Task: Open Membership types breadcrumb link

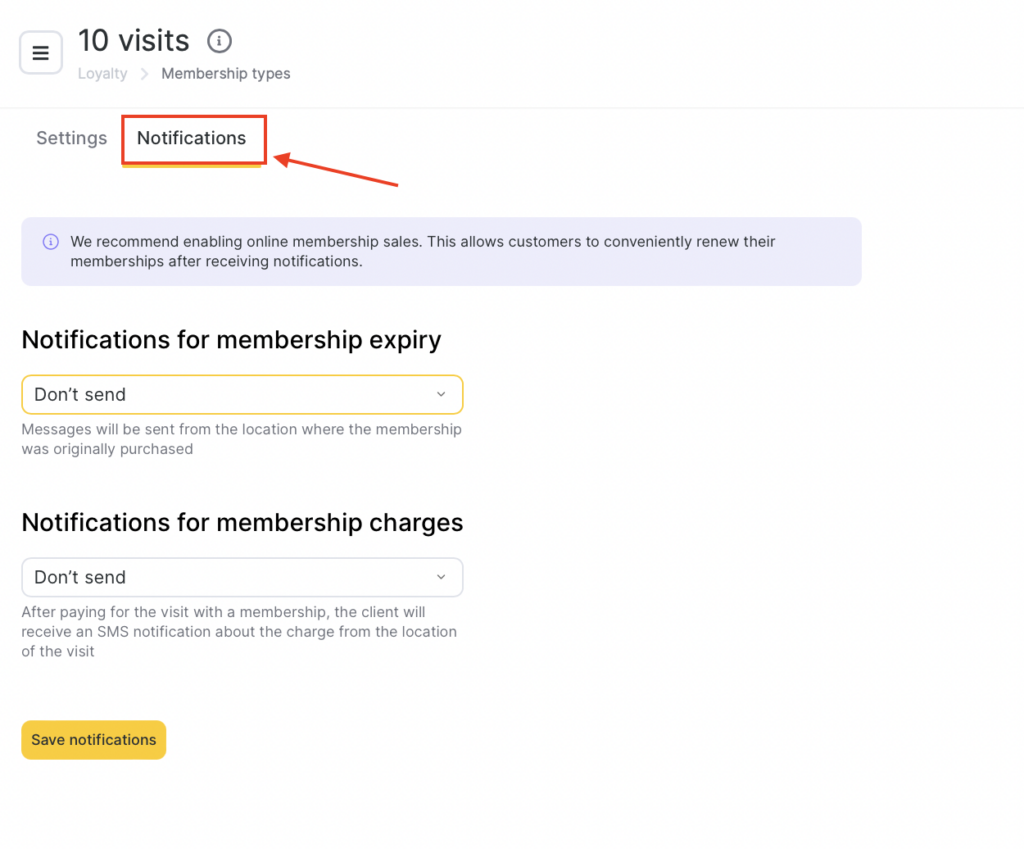Action: point(226,74)
